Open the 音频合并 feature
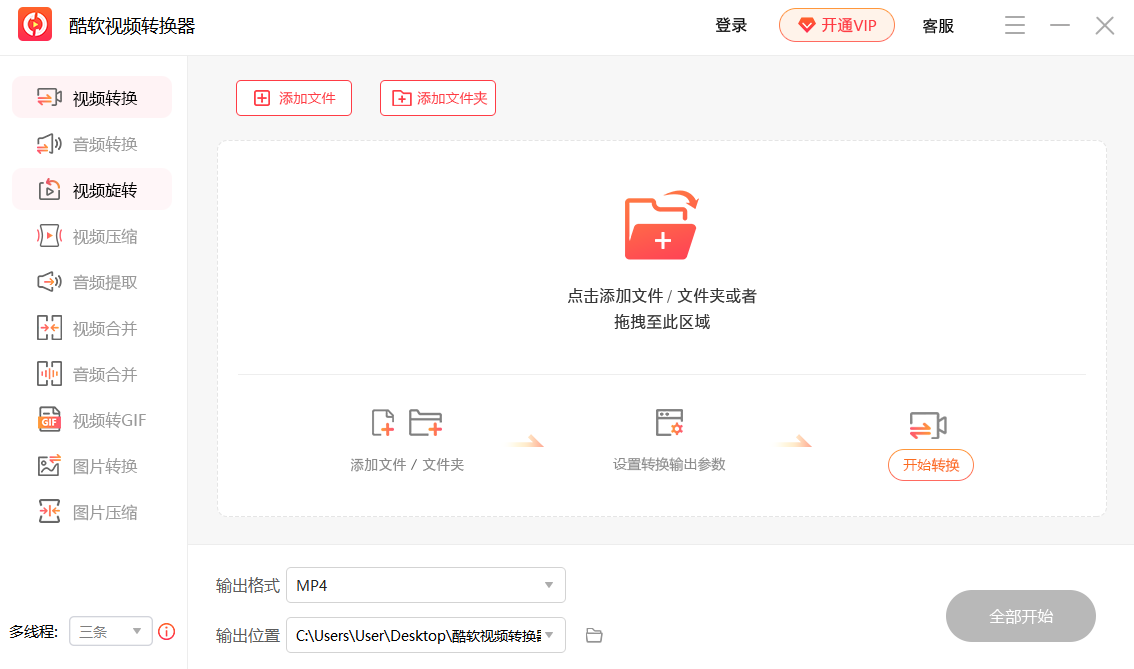The height and width of the screenshot is (669, 1134). click(91, 373)
